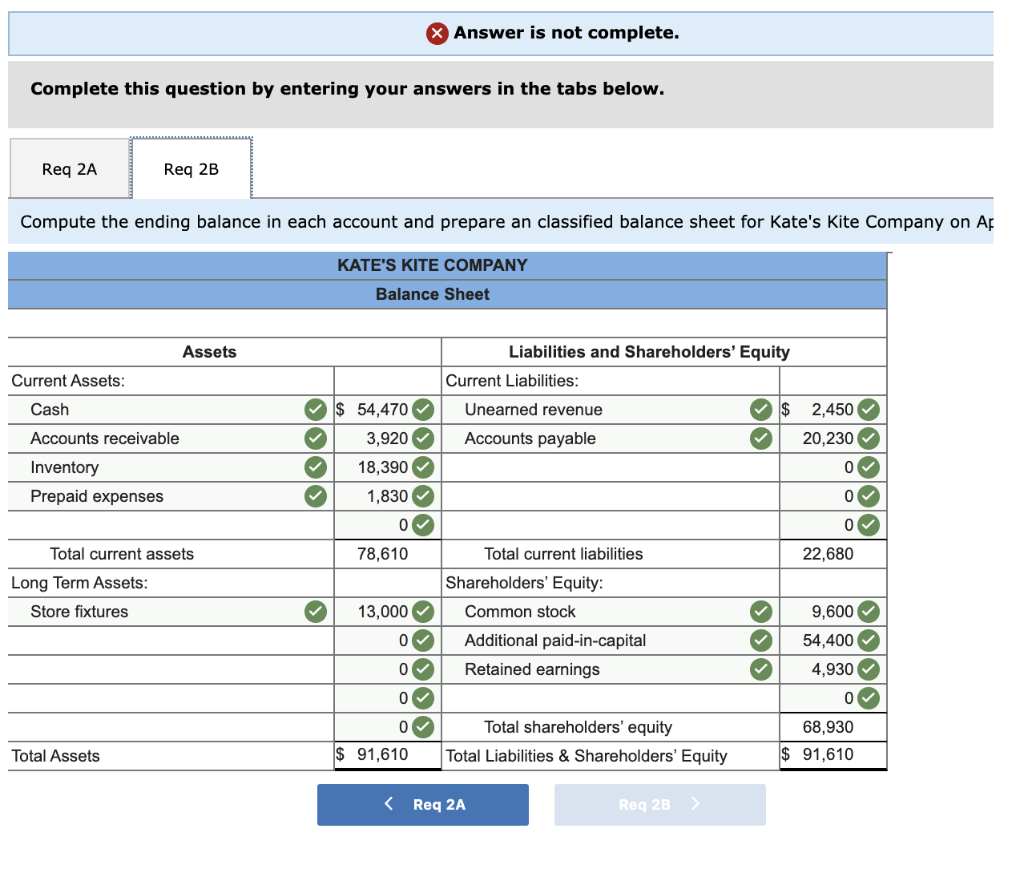Click checkmark next to Inventory label
Viewport: 1024px width, 869px height.
click(x=315, y=467)
